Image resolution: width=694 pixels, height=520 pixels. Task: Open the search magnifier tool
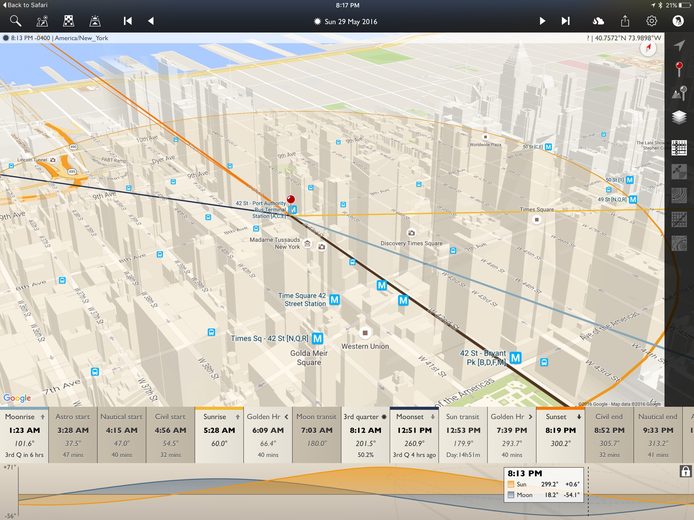pos(15,21)
